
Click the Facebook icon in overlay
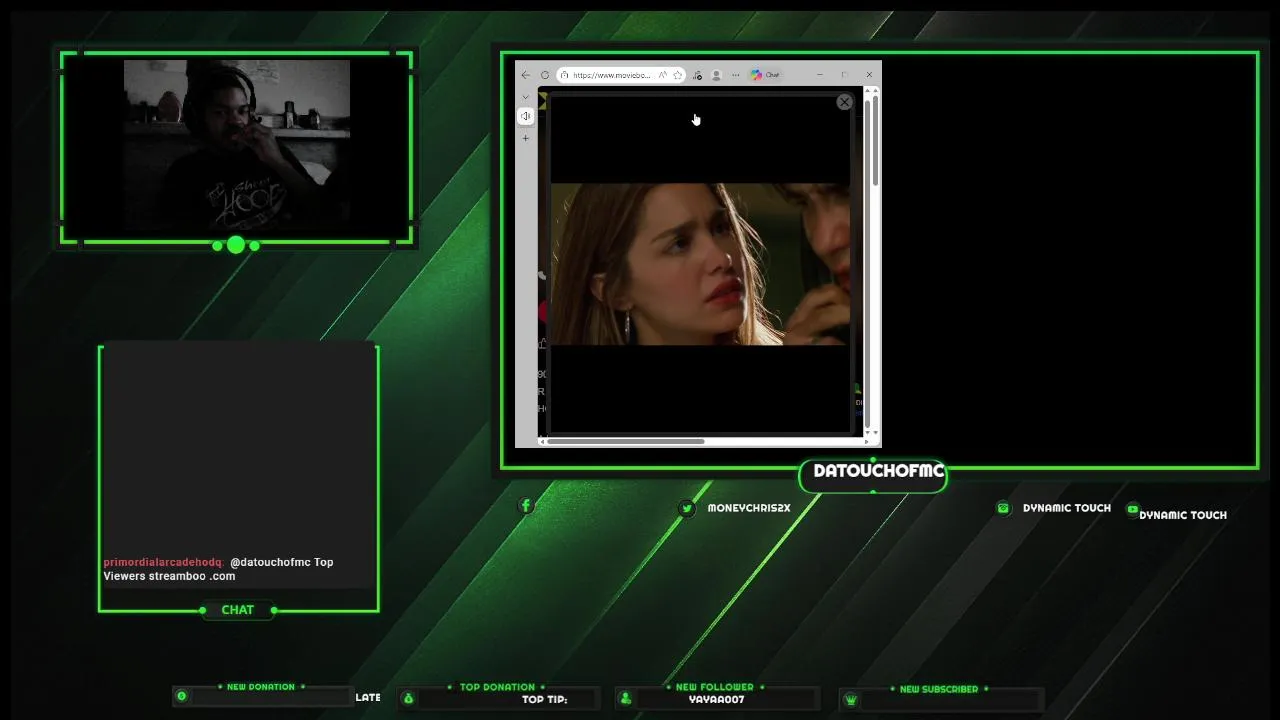click(526, 506)
